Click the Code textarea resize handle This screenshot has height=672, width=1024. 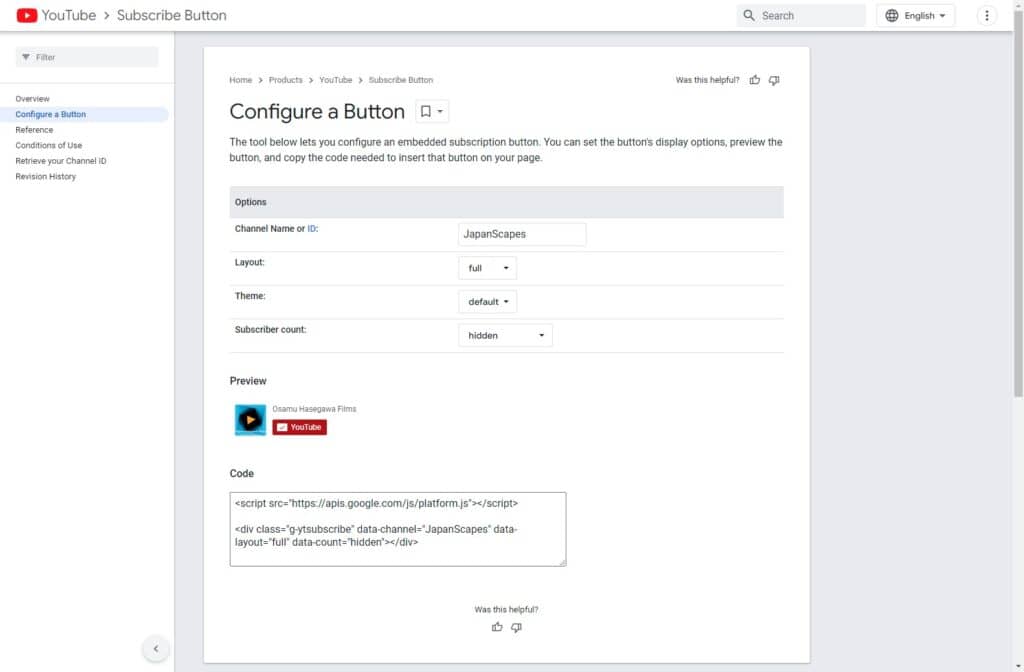pyautogui.click(x=562, y=562)
